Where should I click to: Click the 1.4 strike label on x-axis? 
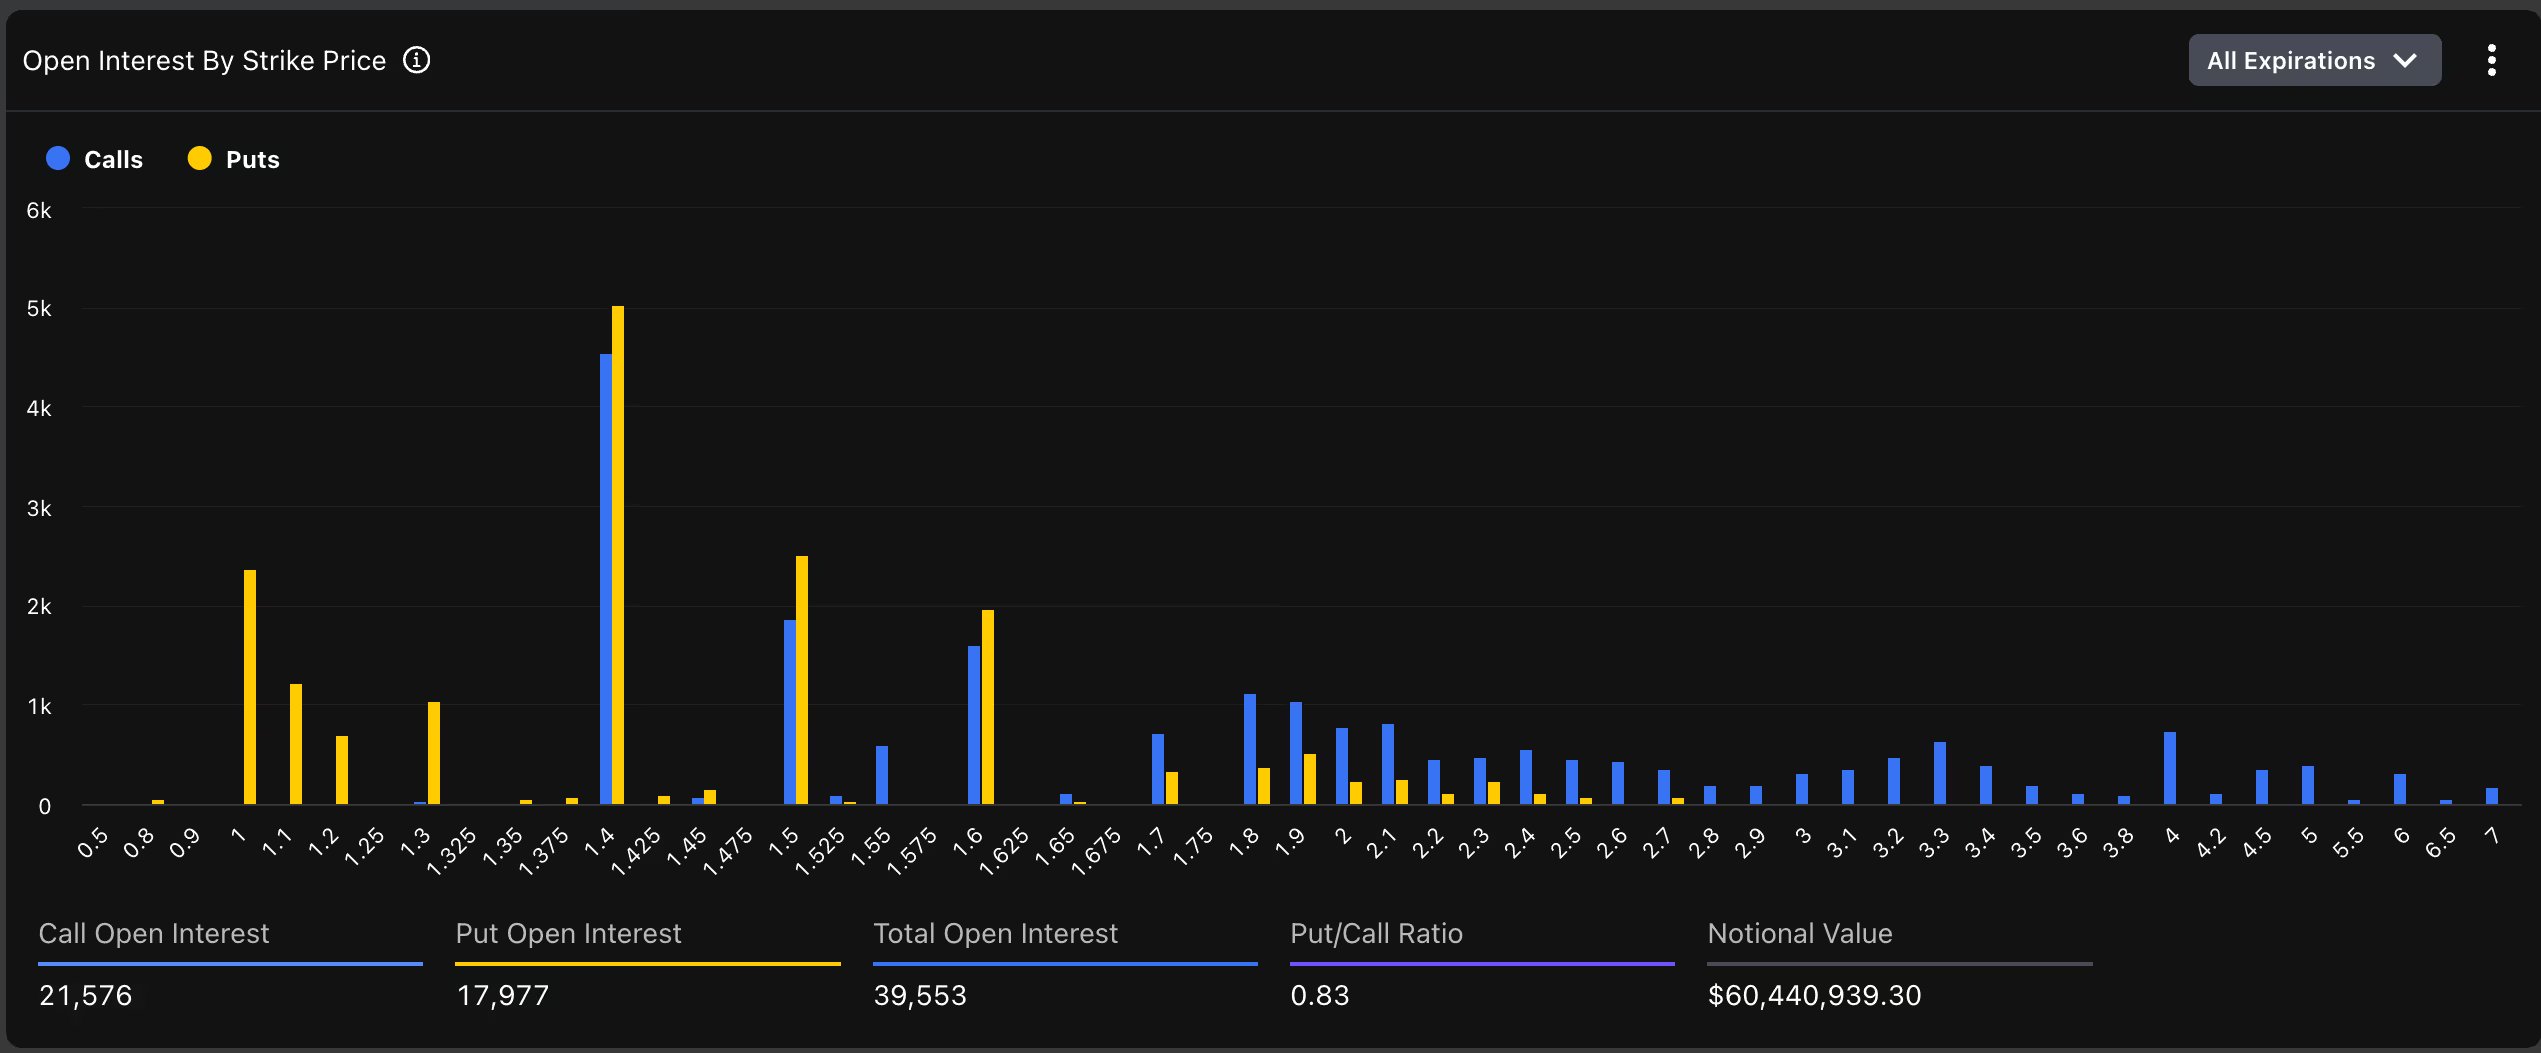coord(600,843)
